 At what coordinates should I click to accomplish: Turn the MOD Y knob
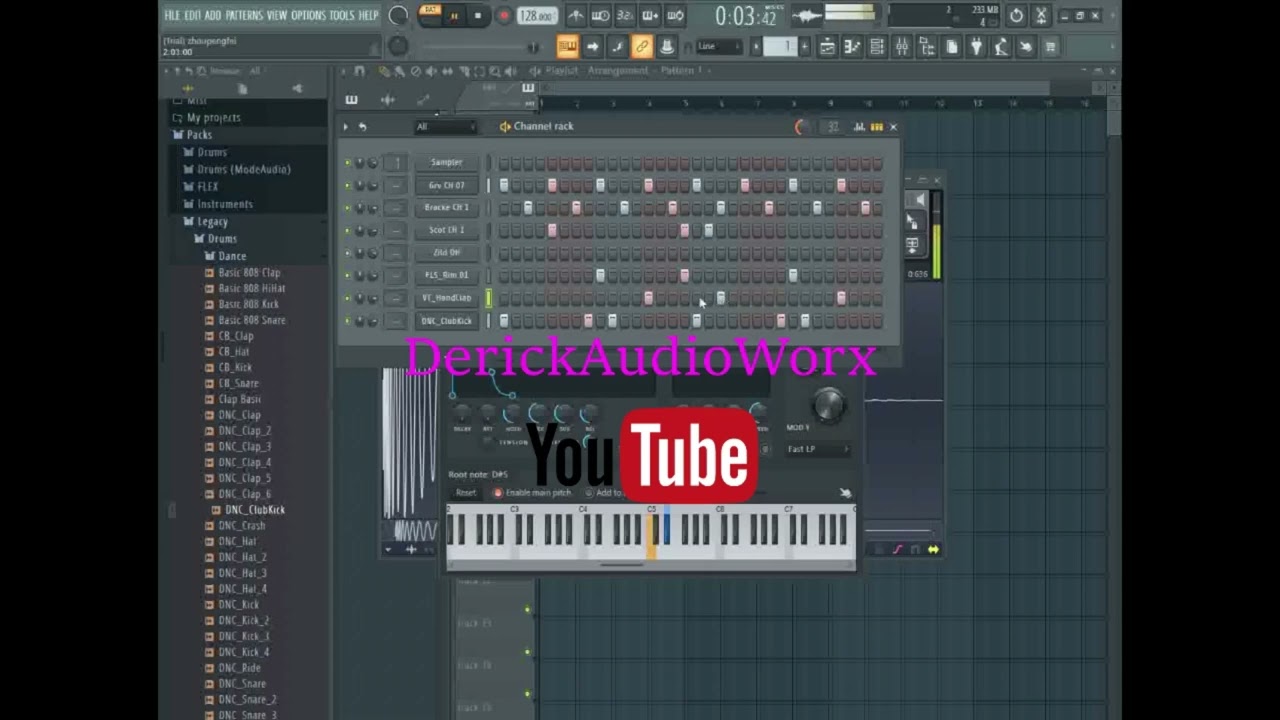(x=829, y=404)
